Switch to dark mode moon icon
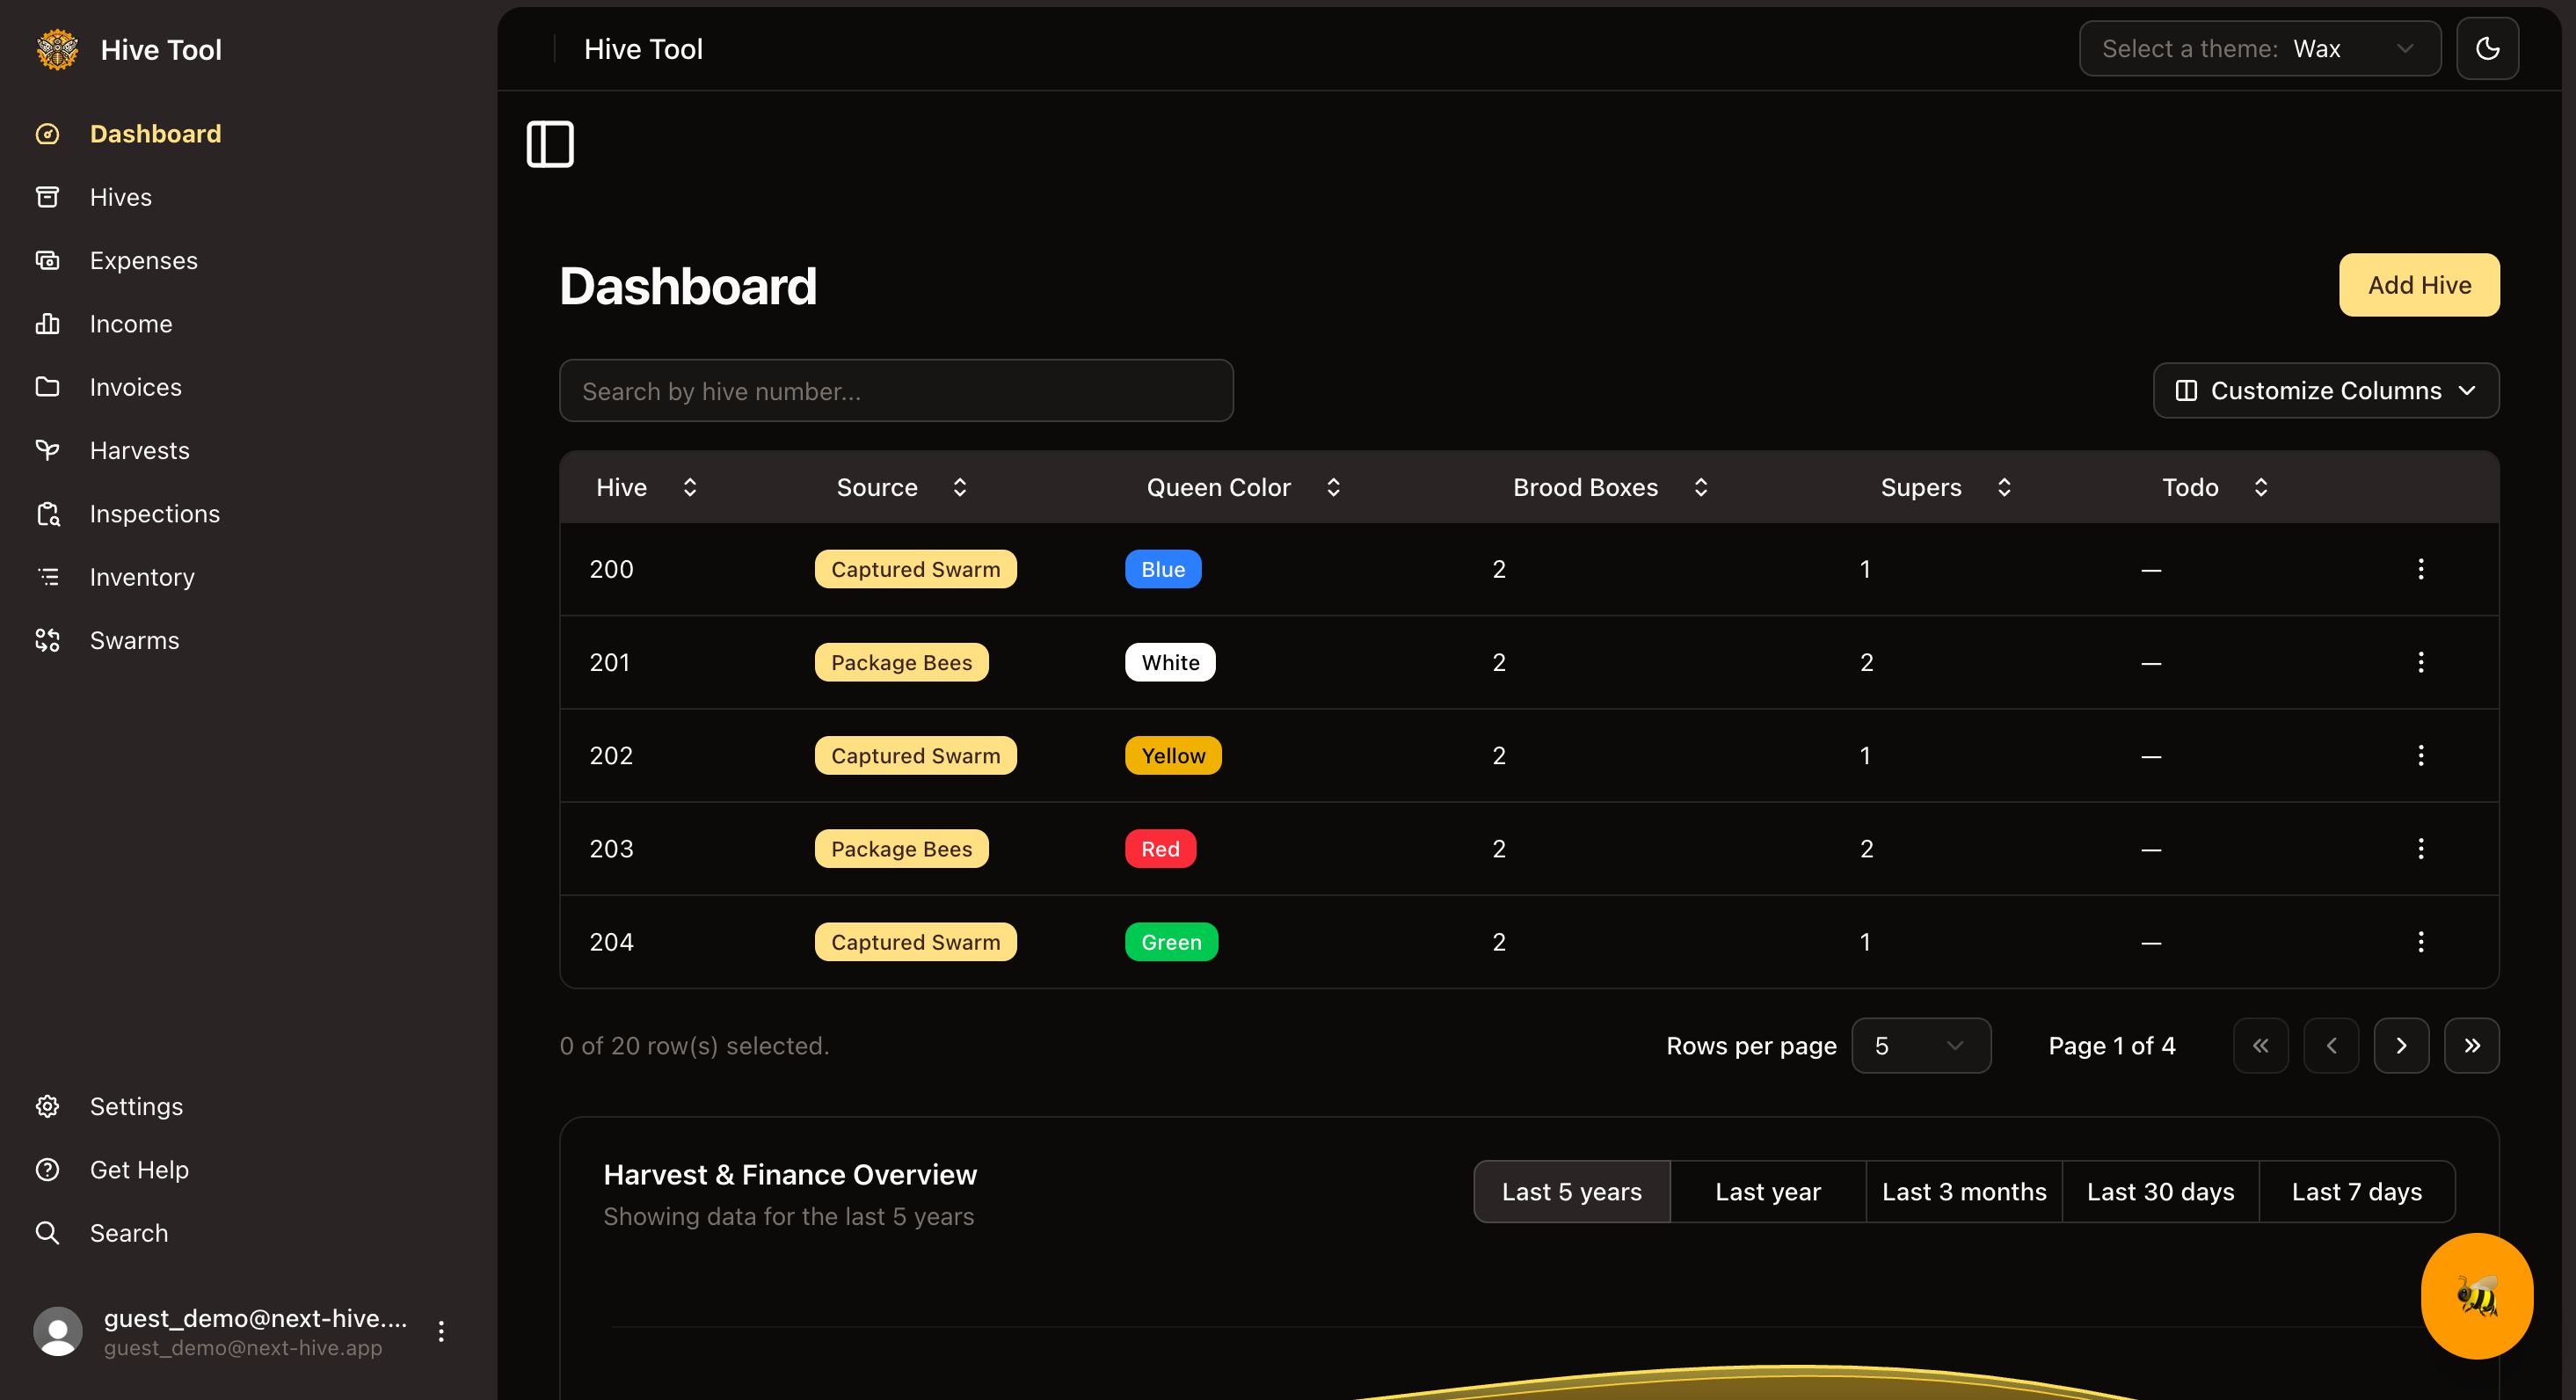The image size is (2576, 1400). click(2486, 49)
